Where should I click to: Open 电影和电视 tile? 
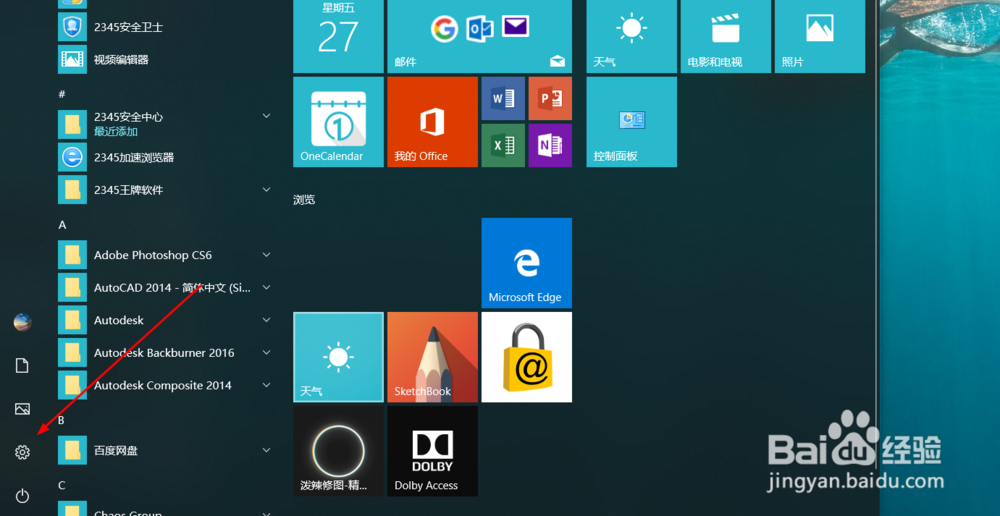(726, 36)
